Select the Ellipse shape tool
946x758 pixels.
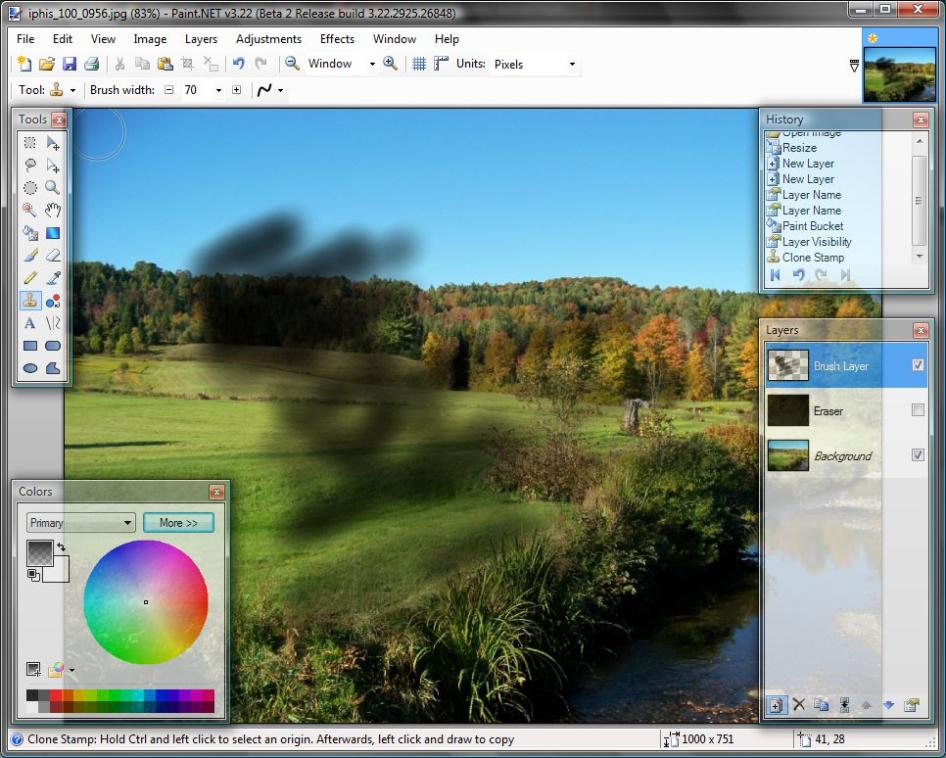tap(30, 368)
